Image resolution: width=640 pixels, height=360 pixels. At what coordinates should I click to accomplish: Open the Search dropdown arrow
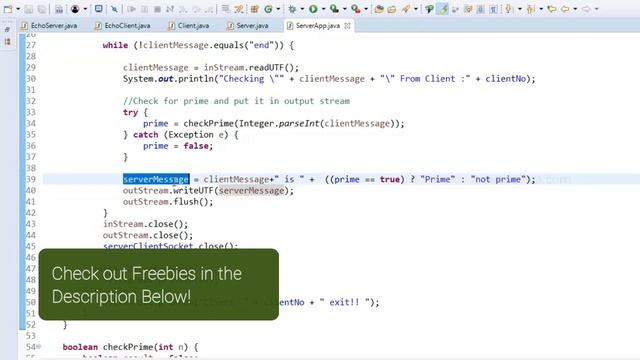click(416, 9)
